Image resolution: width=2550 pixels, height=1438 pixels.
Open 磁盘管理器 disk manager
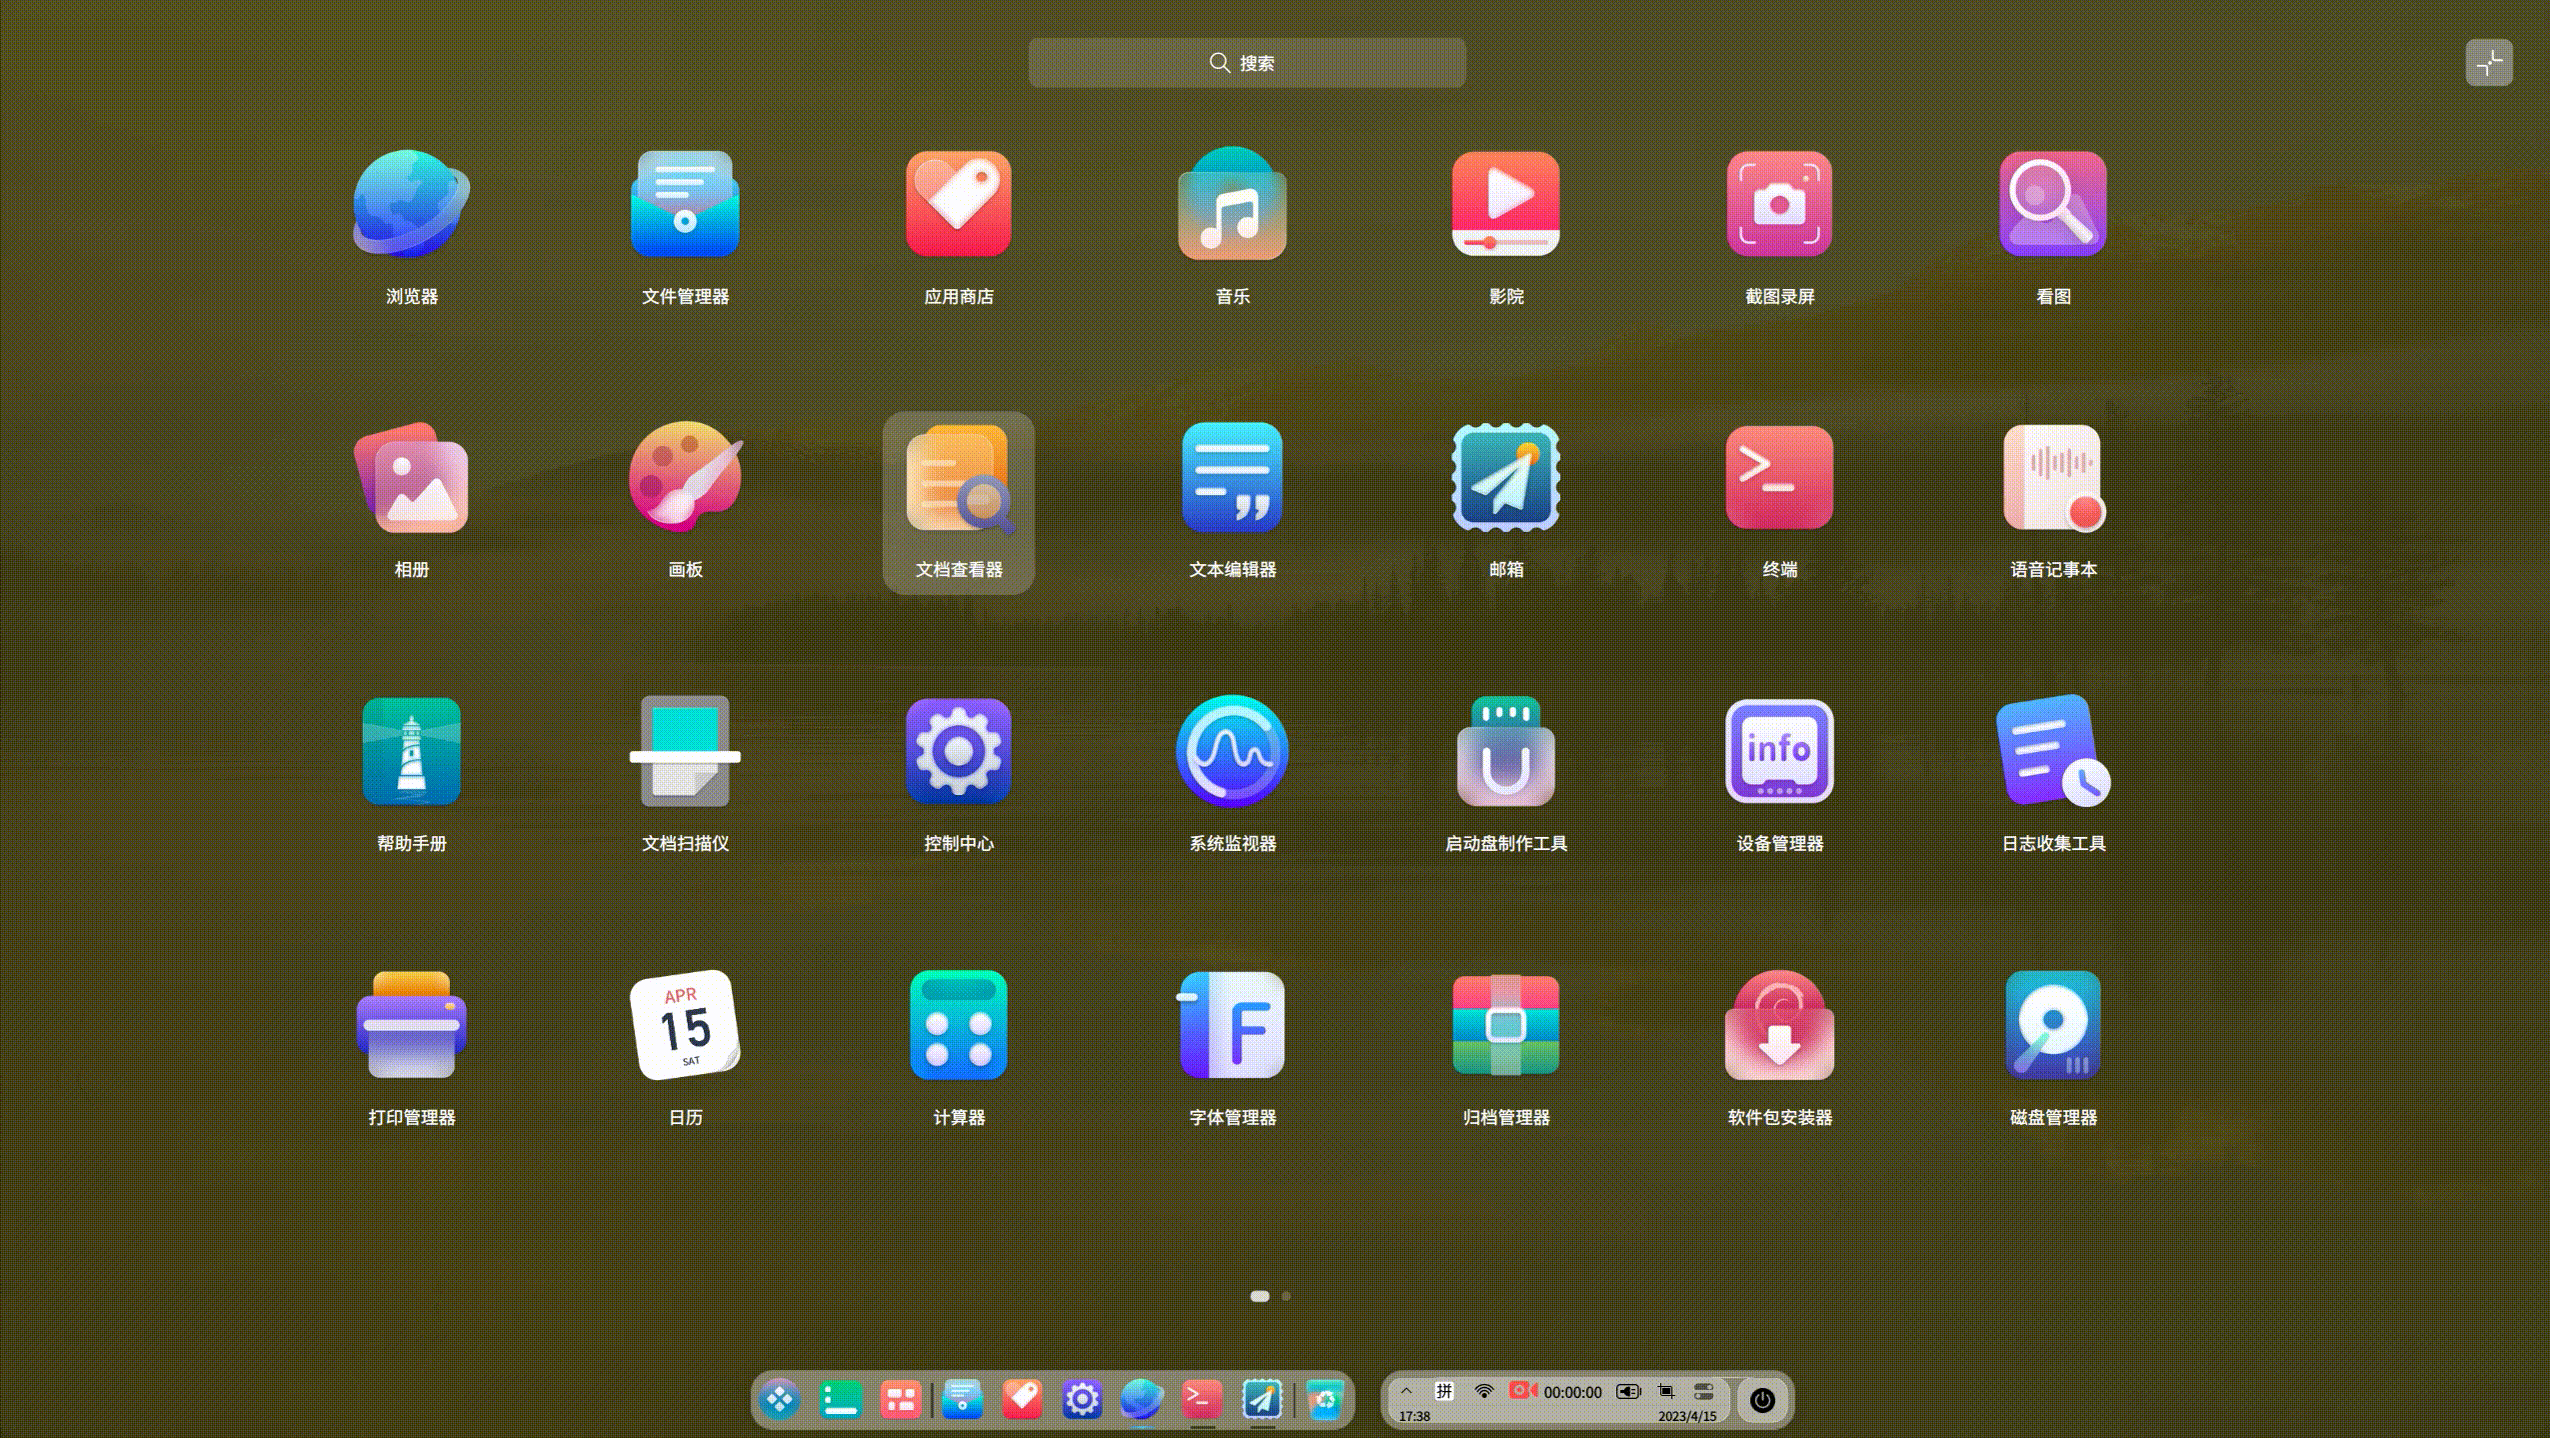coord(2053,1025)
